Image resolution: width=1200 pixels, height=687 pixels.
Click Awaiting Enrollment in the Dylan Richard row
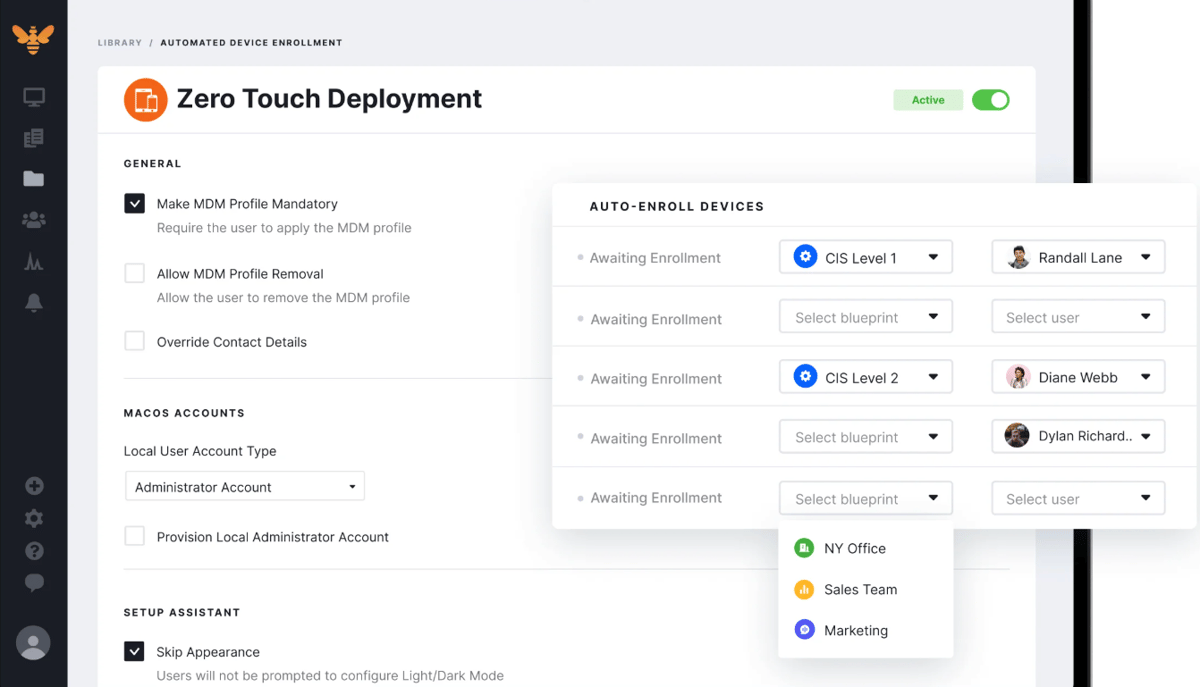coord(656,438)
